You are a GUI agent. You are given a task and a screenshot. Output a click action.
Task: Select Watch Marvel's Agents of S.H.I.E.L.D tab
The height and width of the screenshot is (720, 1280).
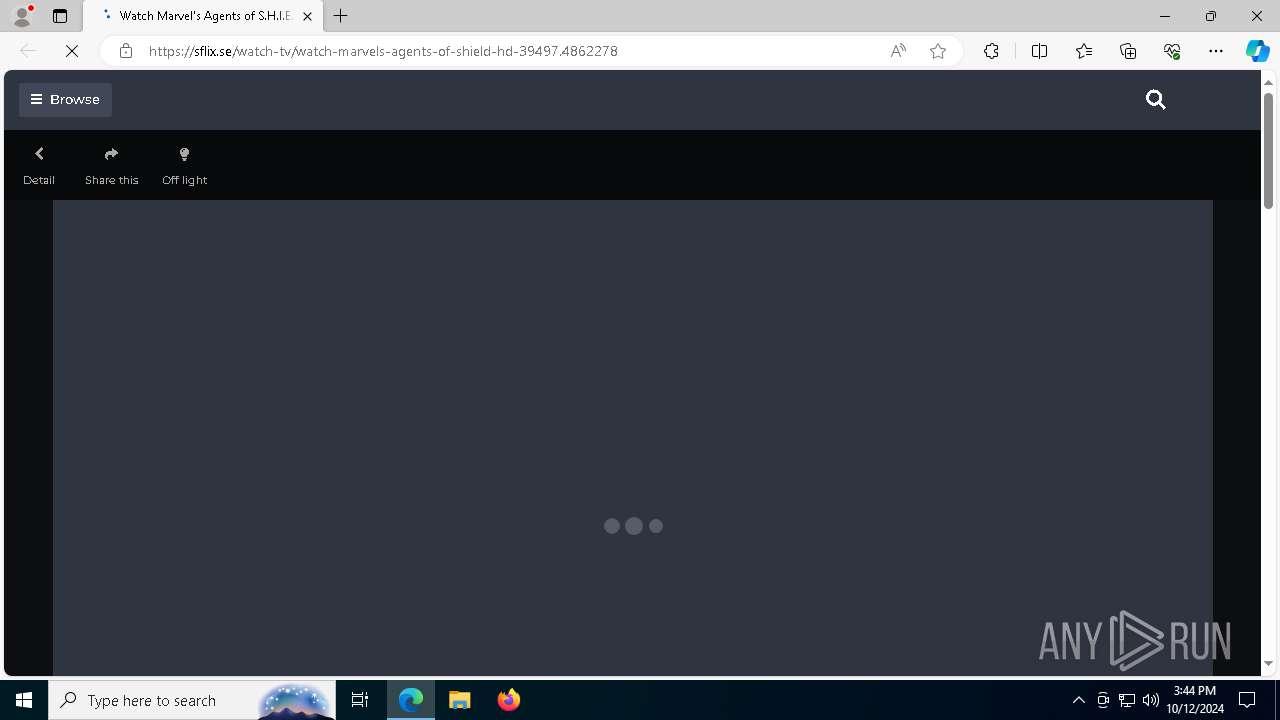(x=205, y=16)
